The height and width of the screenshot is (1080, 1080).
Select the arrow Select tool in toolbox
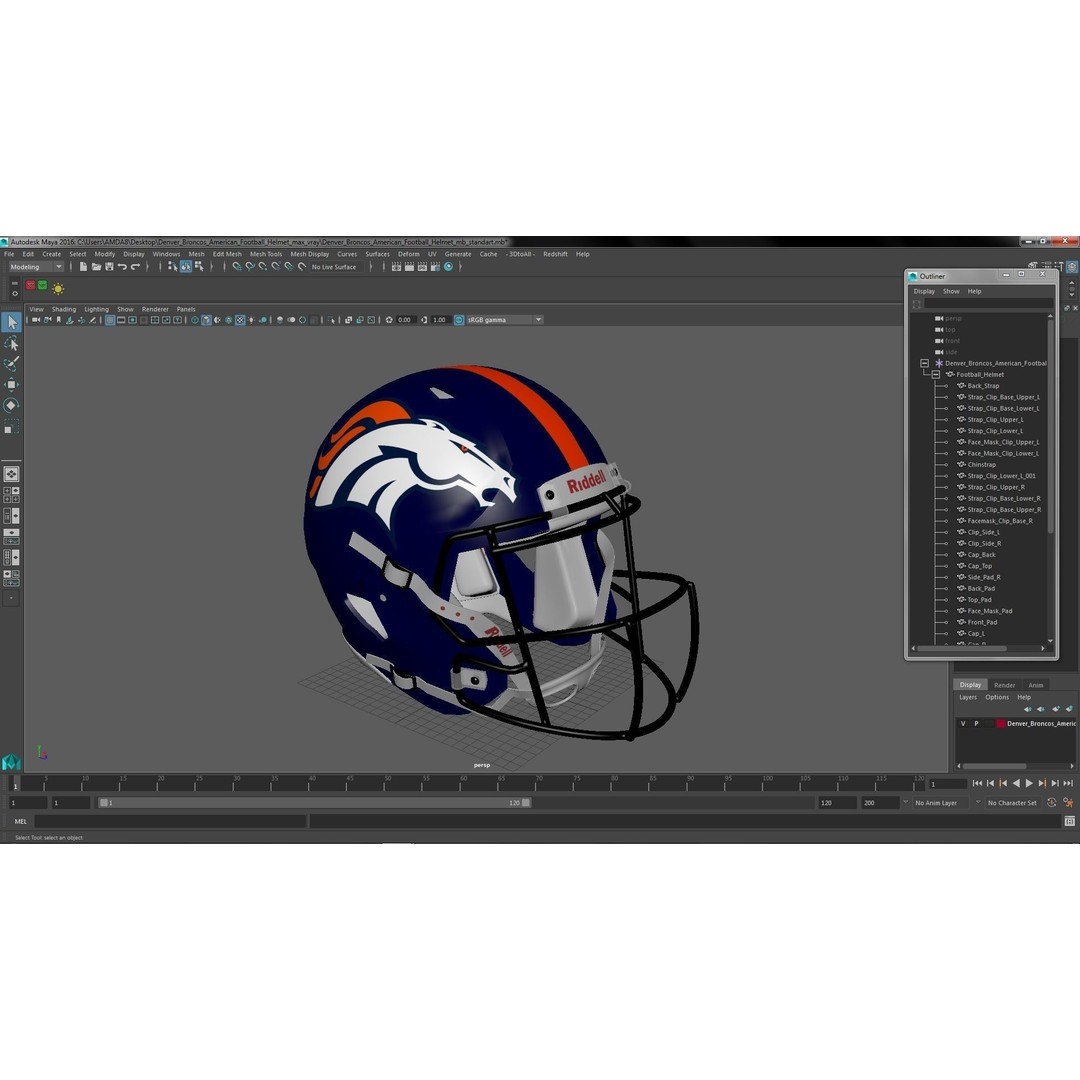coord(11,322)
